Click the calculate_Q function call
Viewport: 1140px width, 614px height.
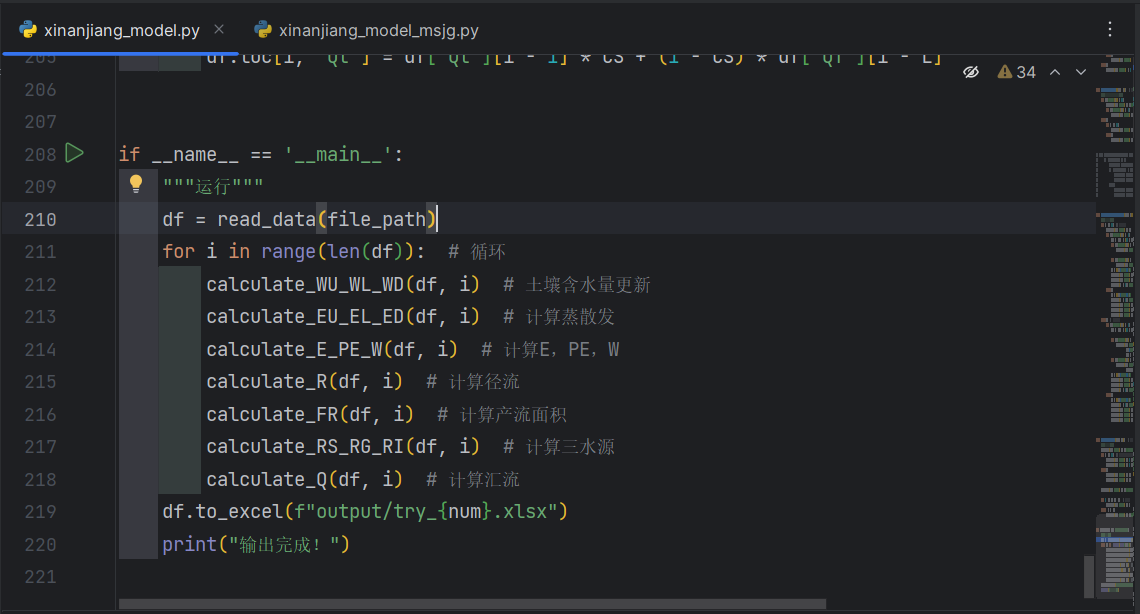point(265,479)
